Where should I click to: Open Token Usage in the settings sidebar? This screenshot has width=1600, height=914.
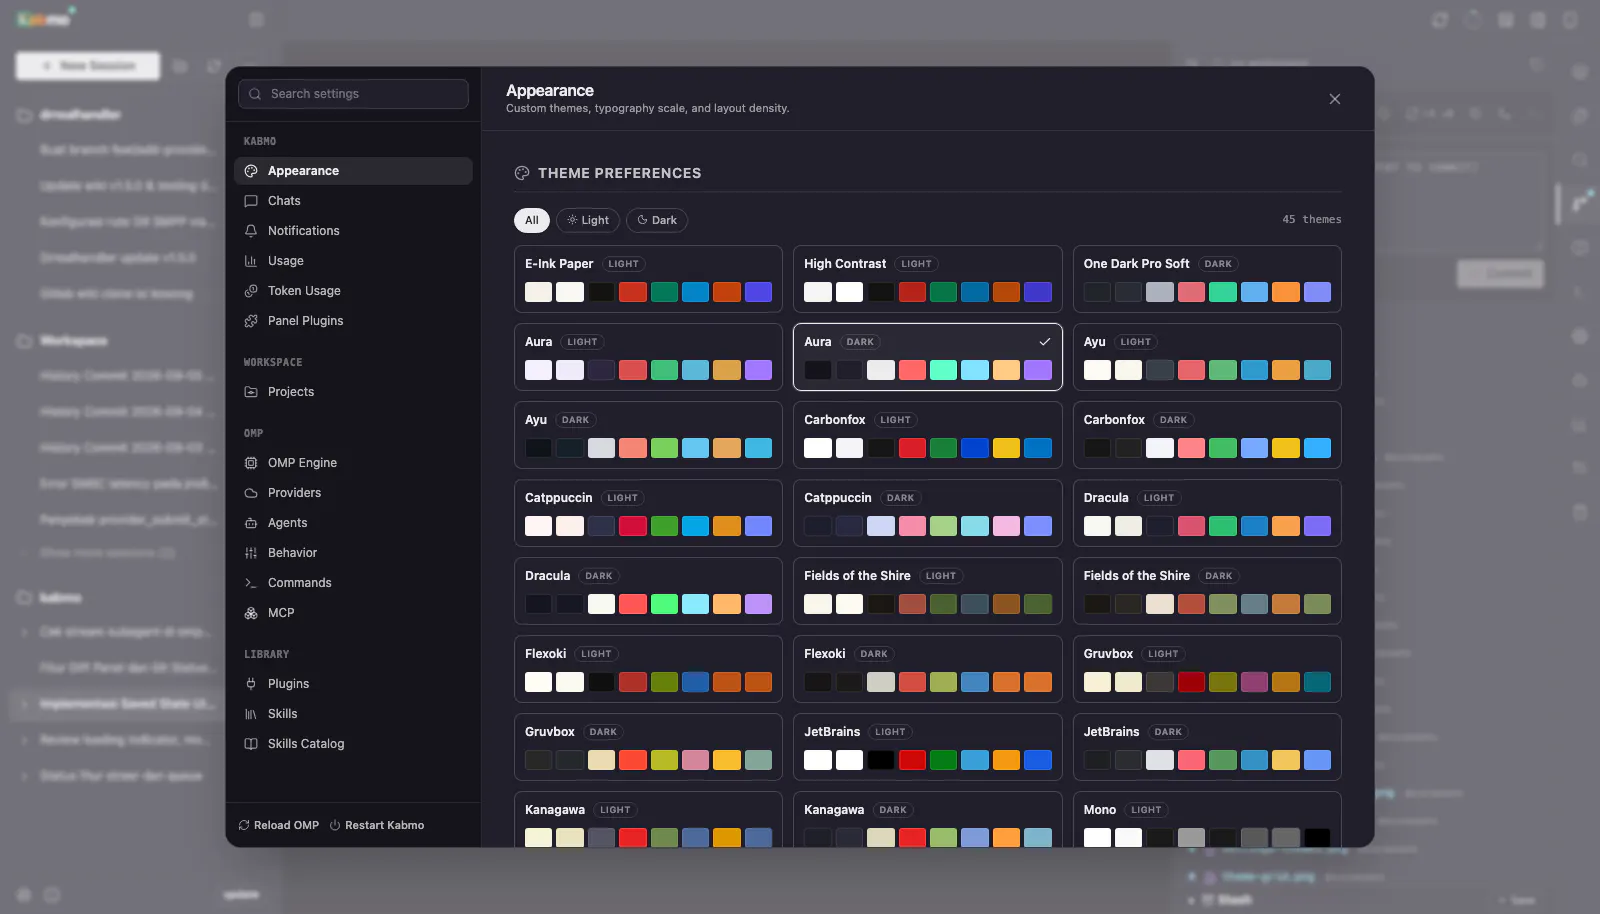353,291
